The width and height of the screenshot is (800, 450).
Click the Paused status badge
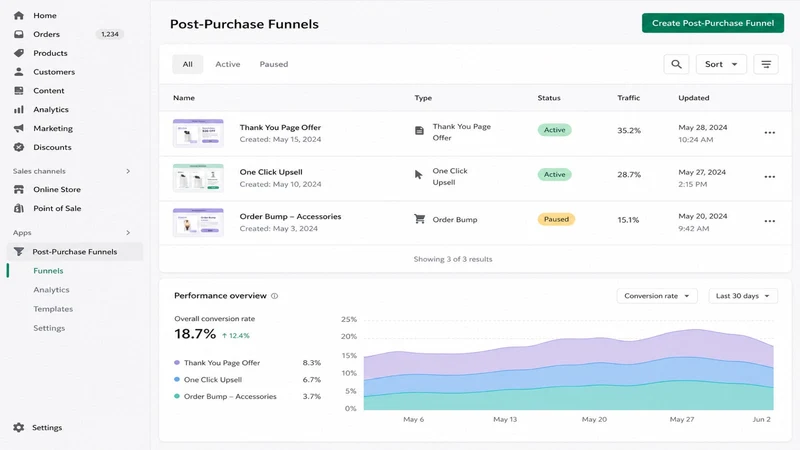coord(556,219)
